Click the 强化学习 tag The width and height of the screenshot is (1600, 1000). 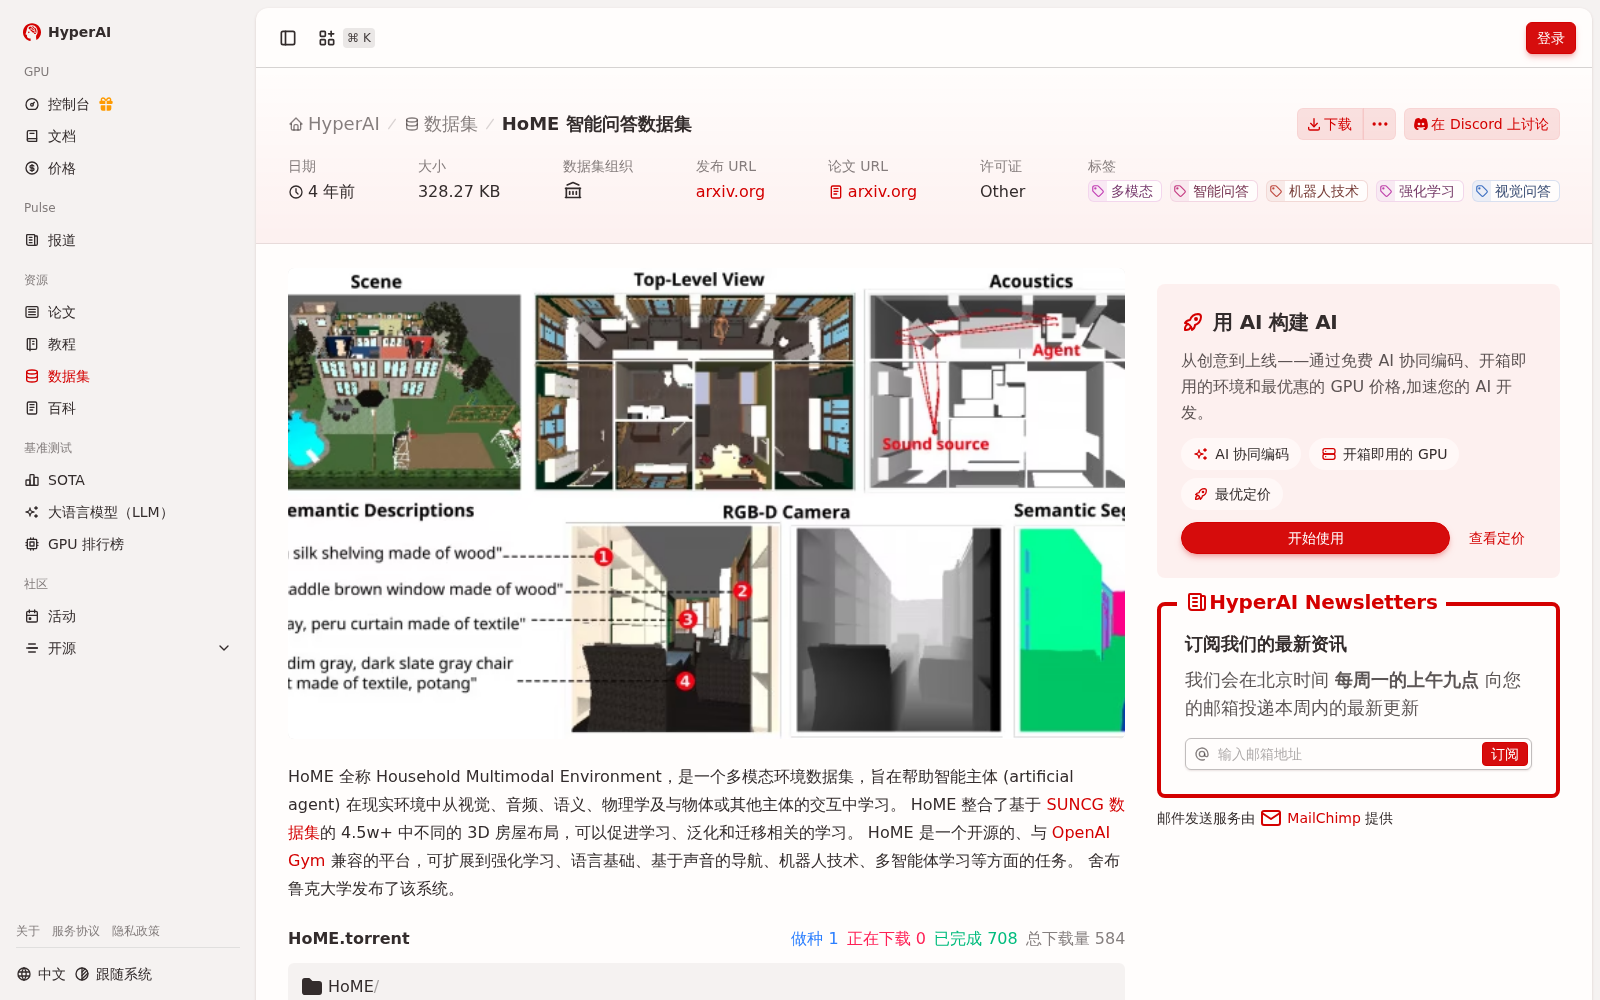pos(1419,191)
